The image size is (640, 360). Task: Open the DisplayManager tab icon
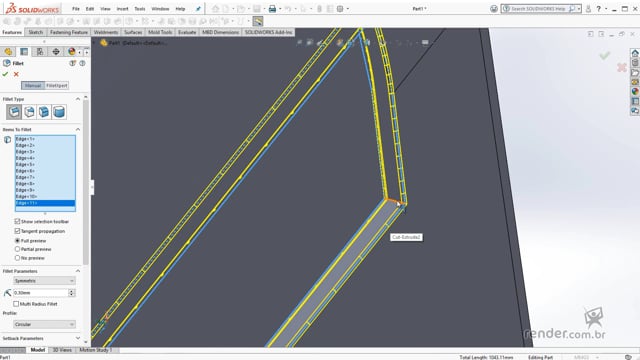(x=72, y=51)
